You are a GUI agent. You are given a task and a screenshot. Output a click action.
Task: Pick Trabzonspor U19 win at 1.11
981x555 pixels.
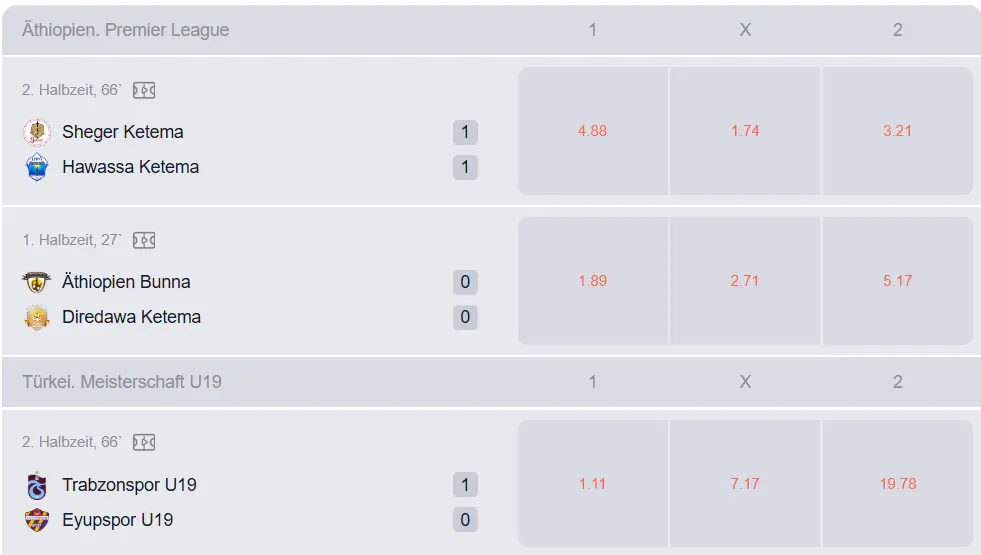pos(593,484)
